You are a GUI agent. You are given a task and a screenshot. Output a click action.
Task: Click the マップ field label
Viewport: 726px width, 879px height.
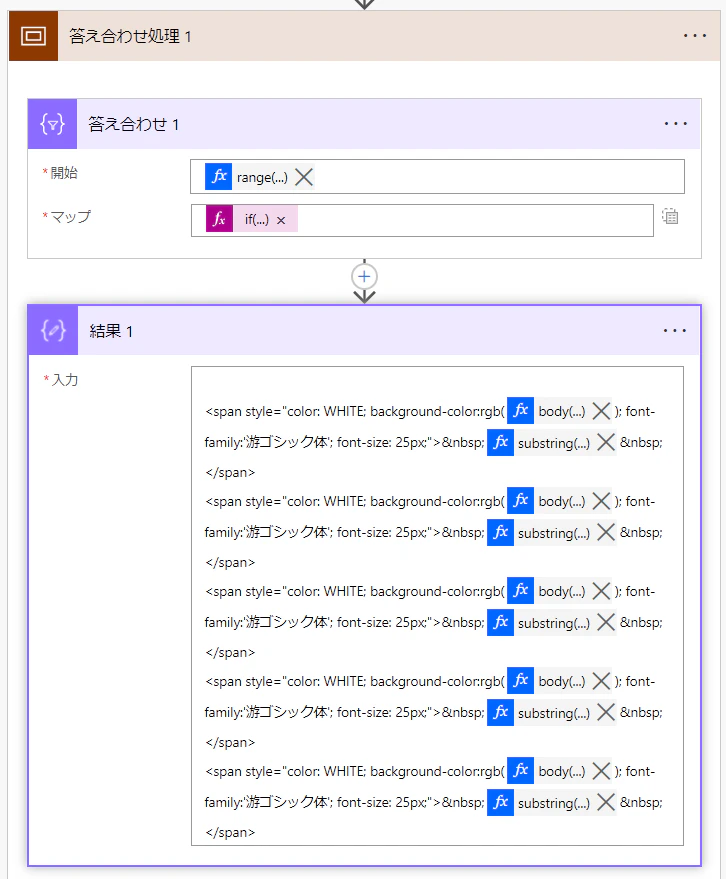tap(70, 216)
